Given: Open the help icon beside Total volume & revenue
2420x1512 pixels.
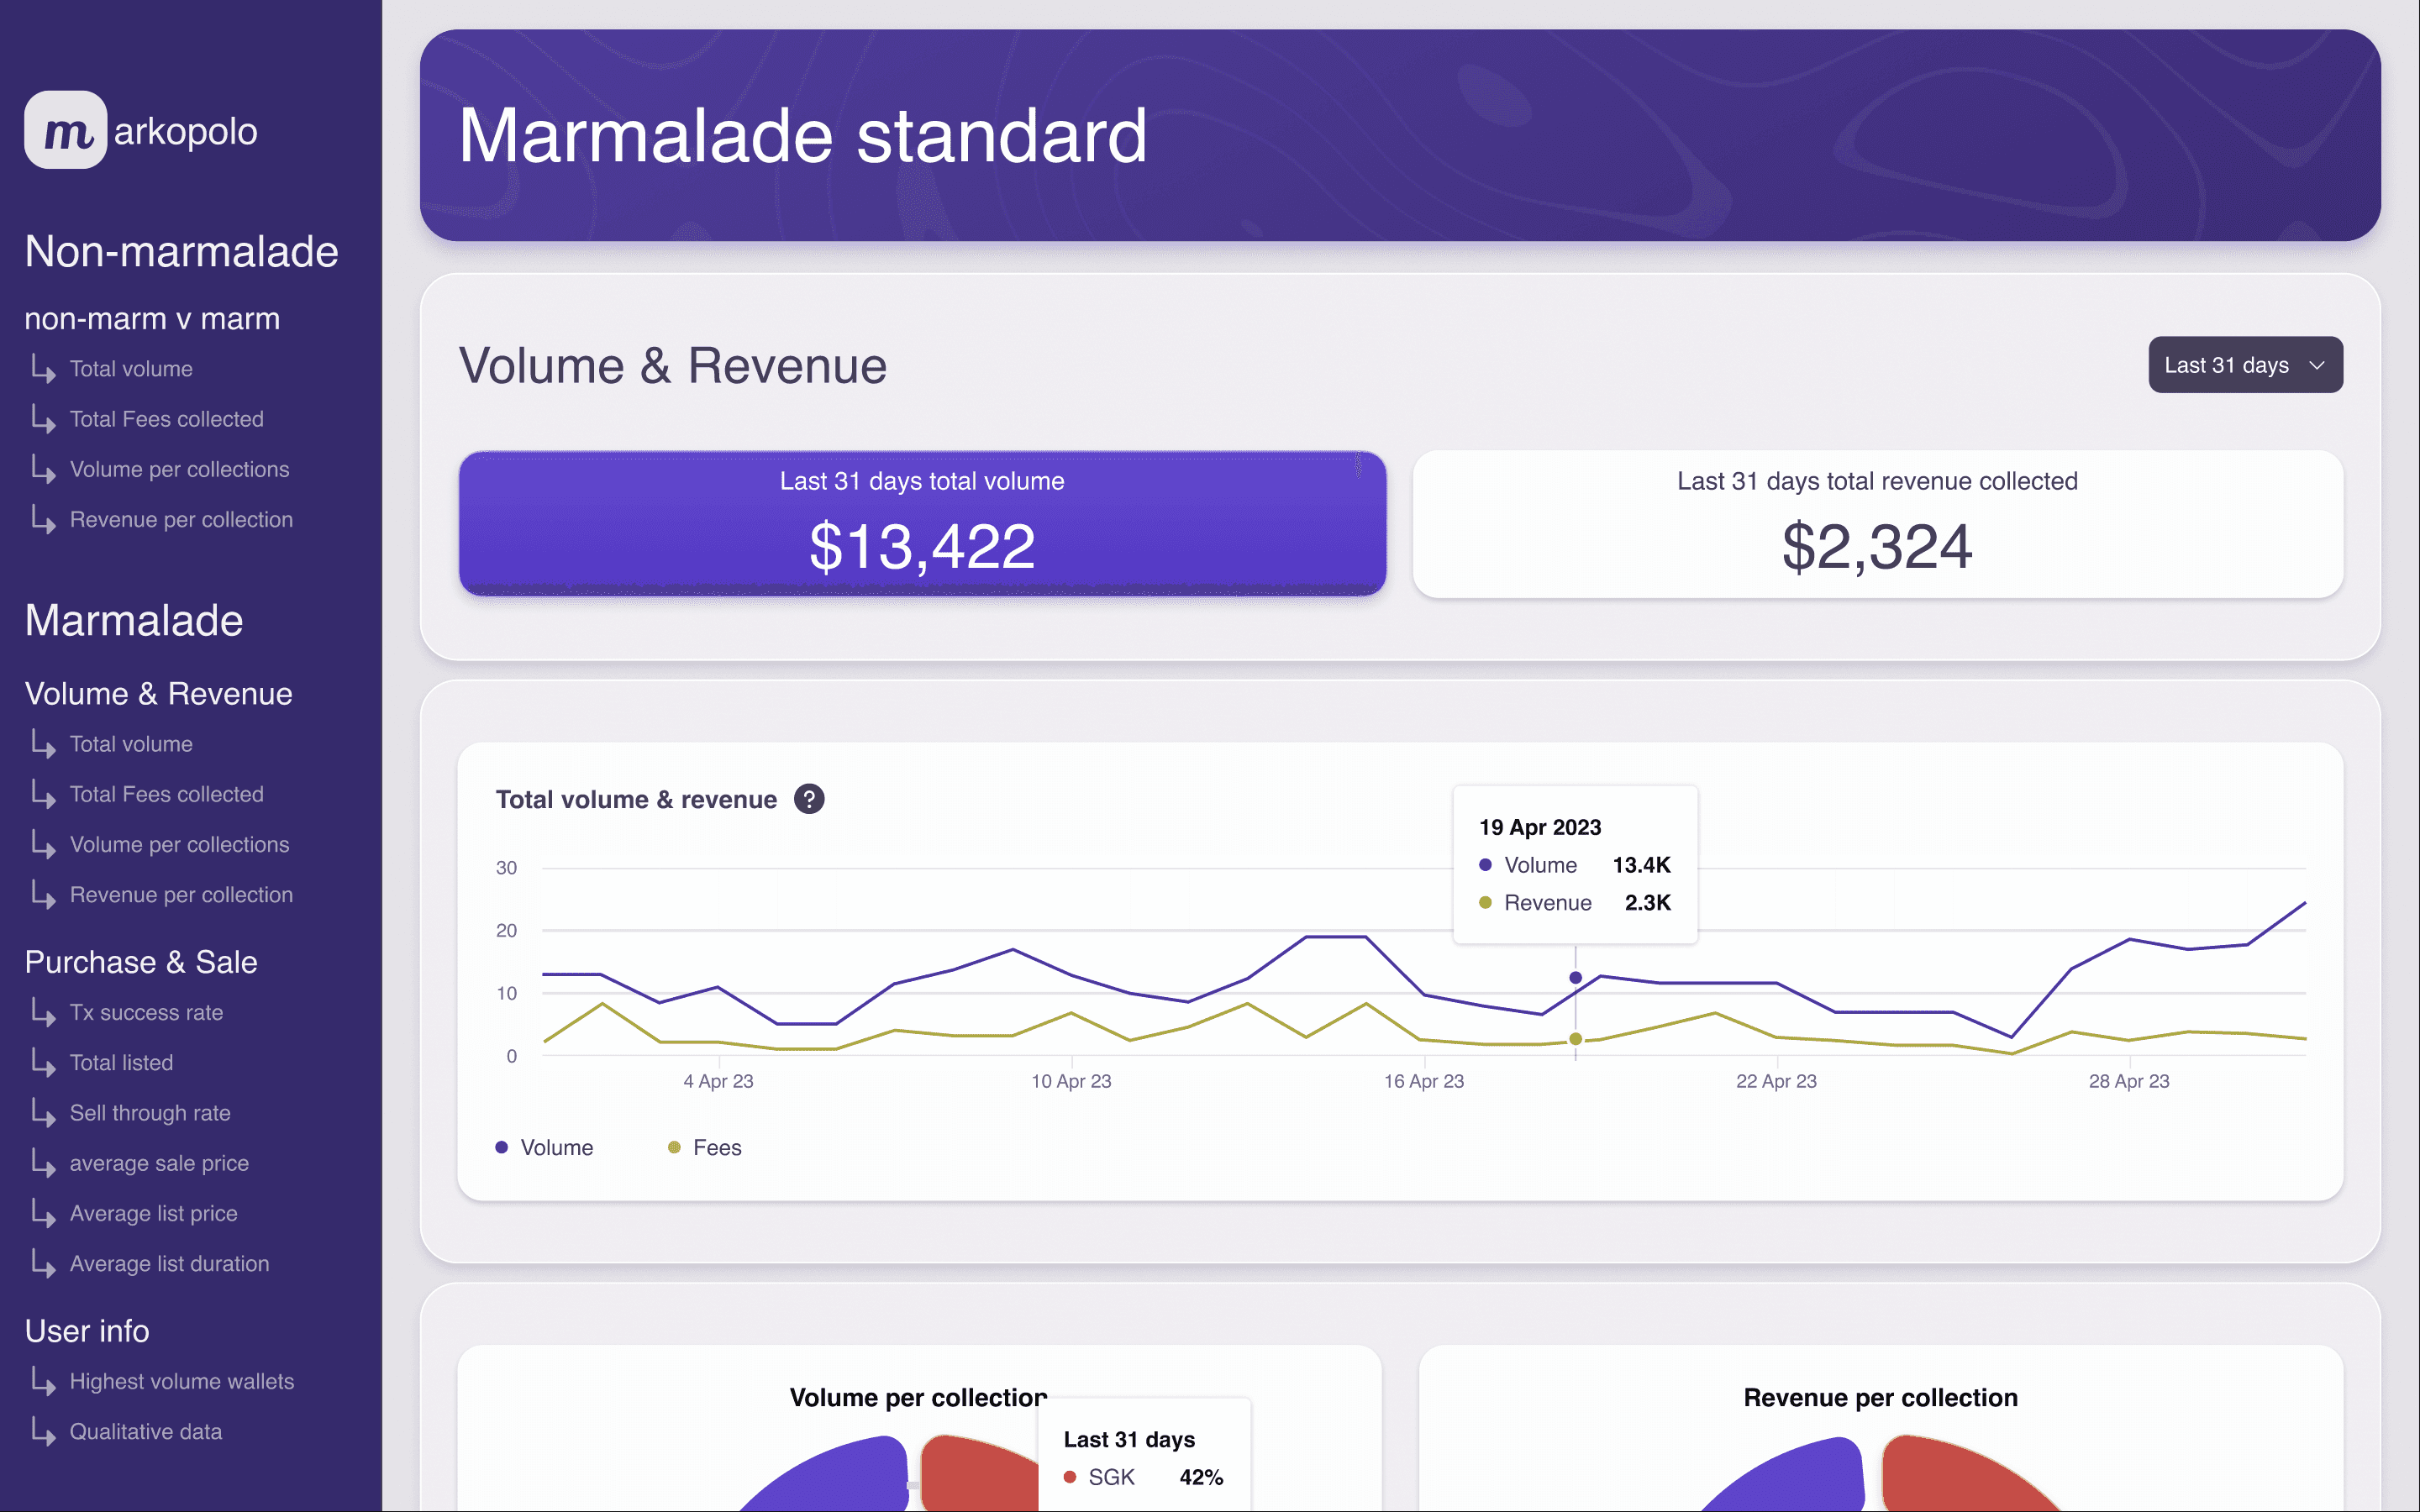Looking at the screenshot, I should pyautogui.click(x=809, y=799).
